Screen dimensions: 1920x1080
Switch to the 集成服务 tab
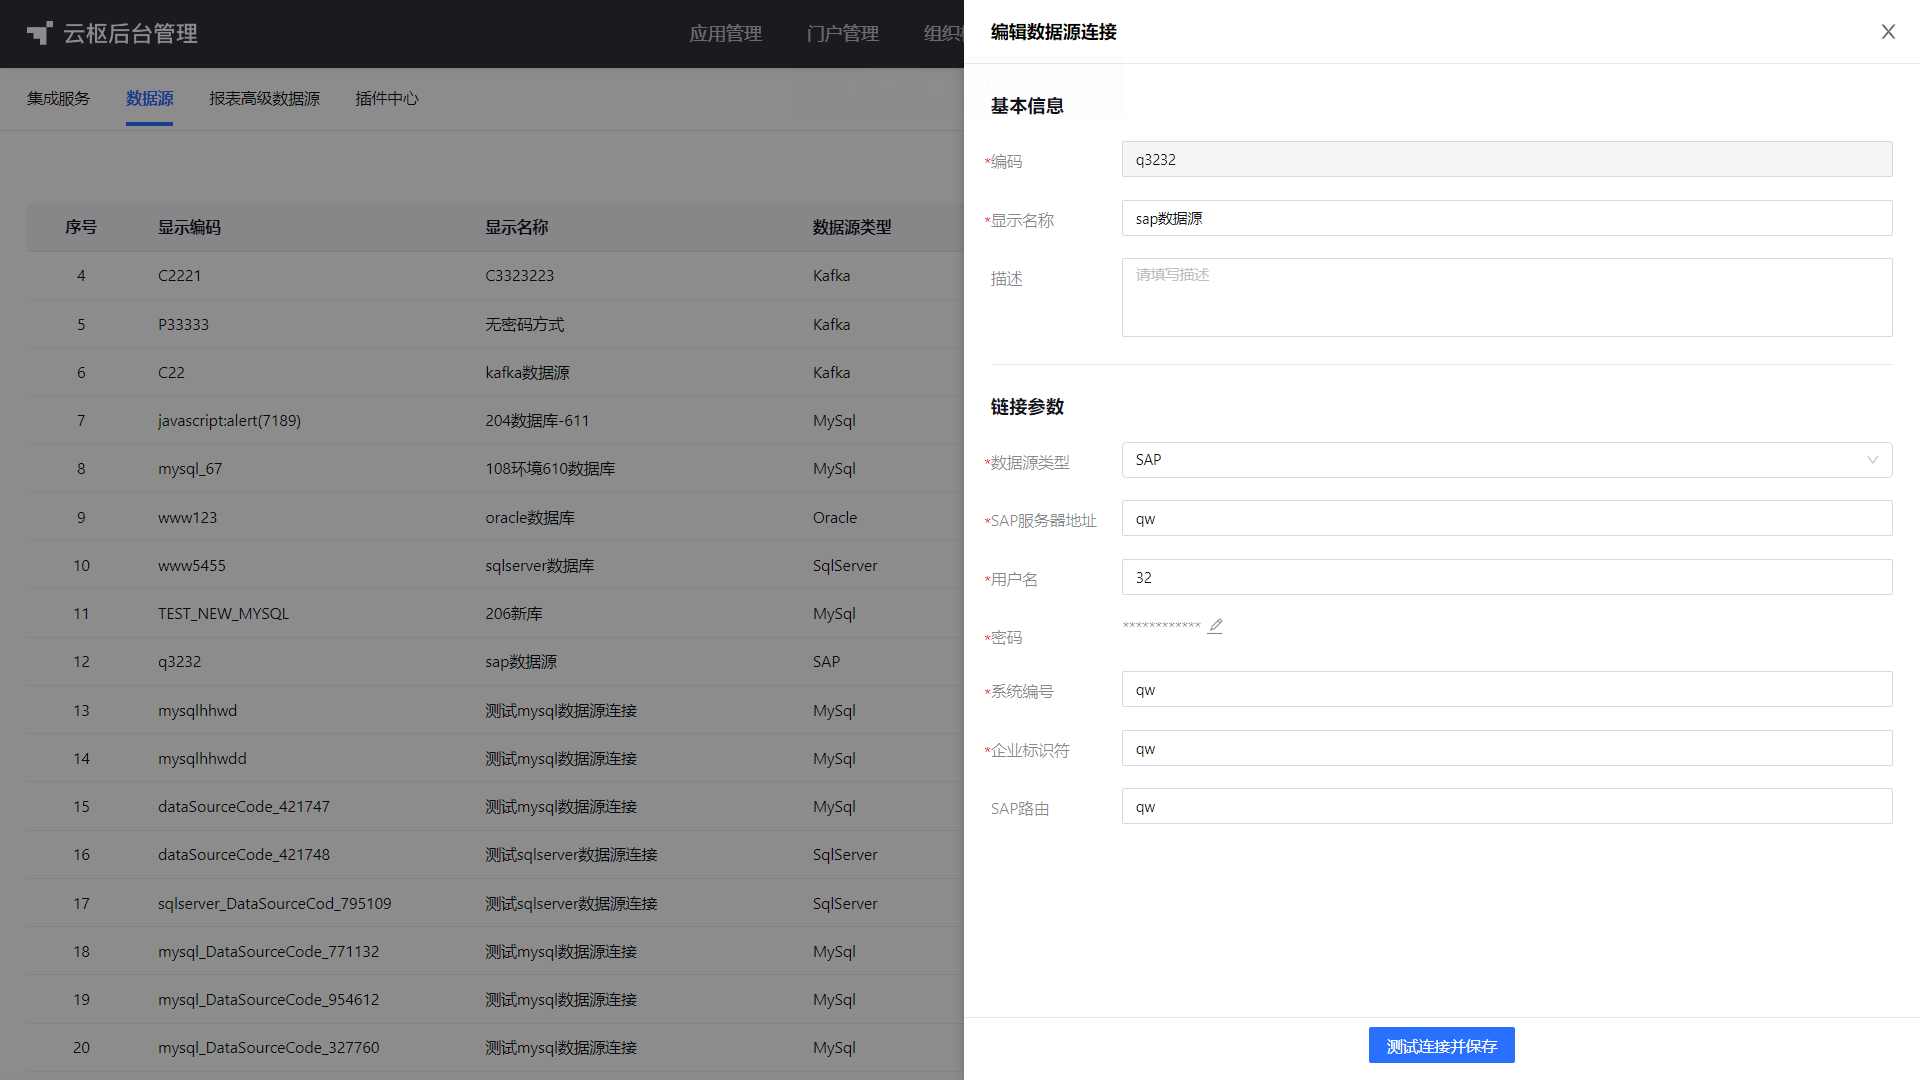(58, 98)
